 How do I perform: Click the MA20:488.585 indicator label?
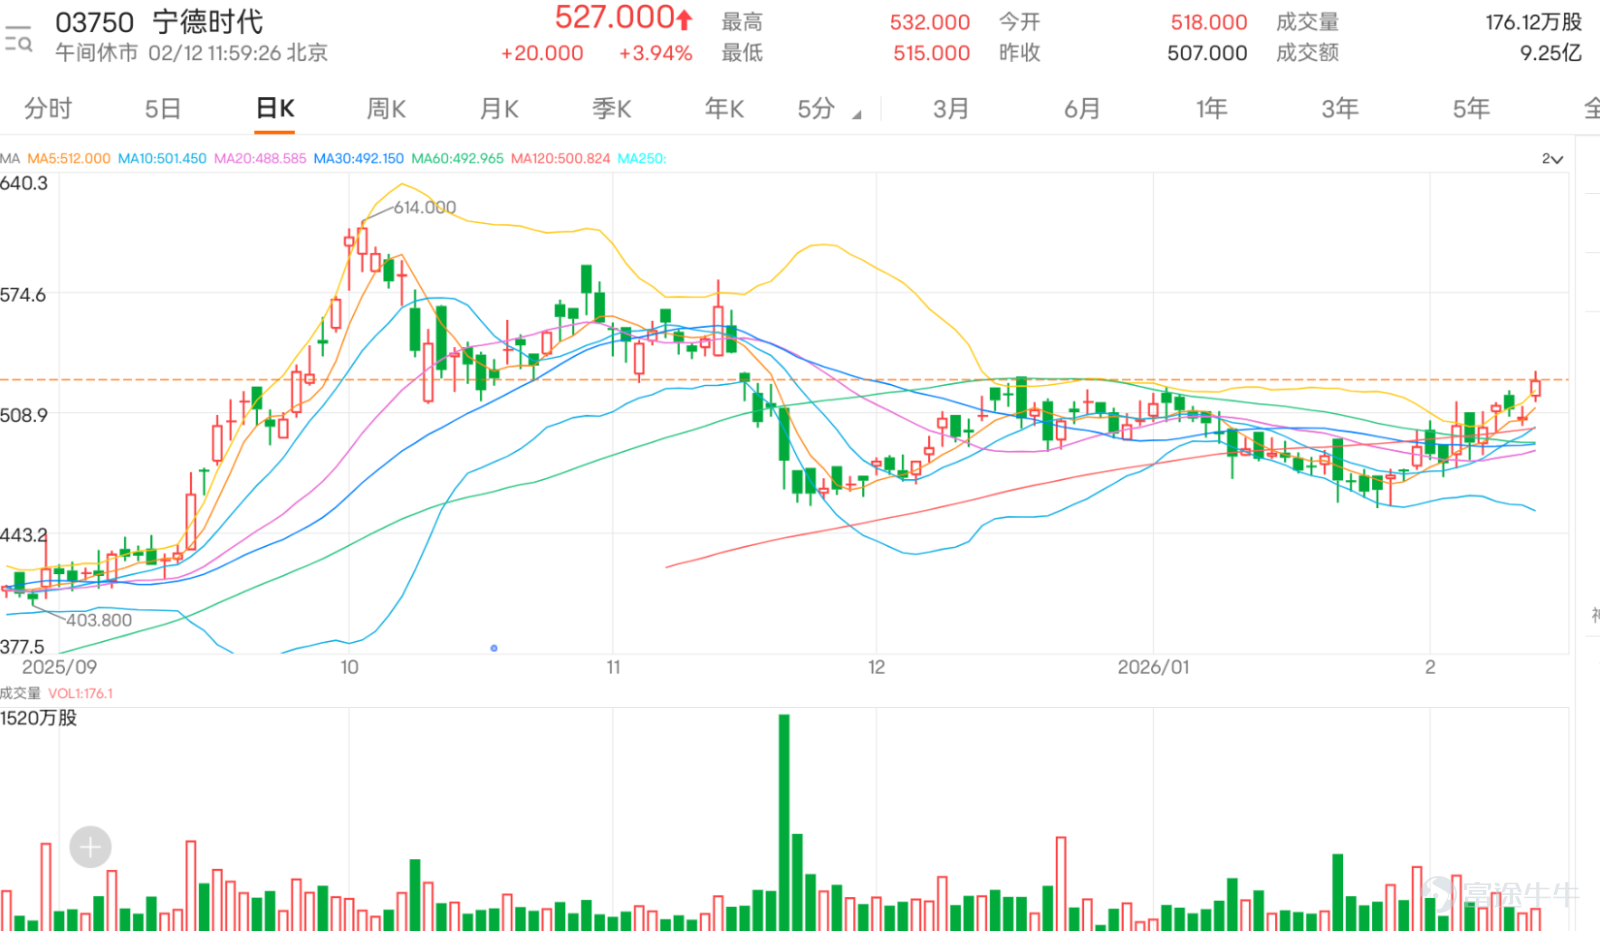tap(260, 159)
